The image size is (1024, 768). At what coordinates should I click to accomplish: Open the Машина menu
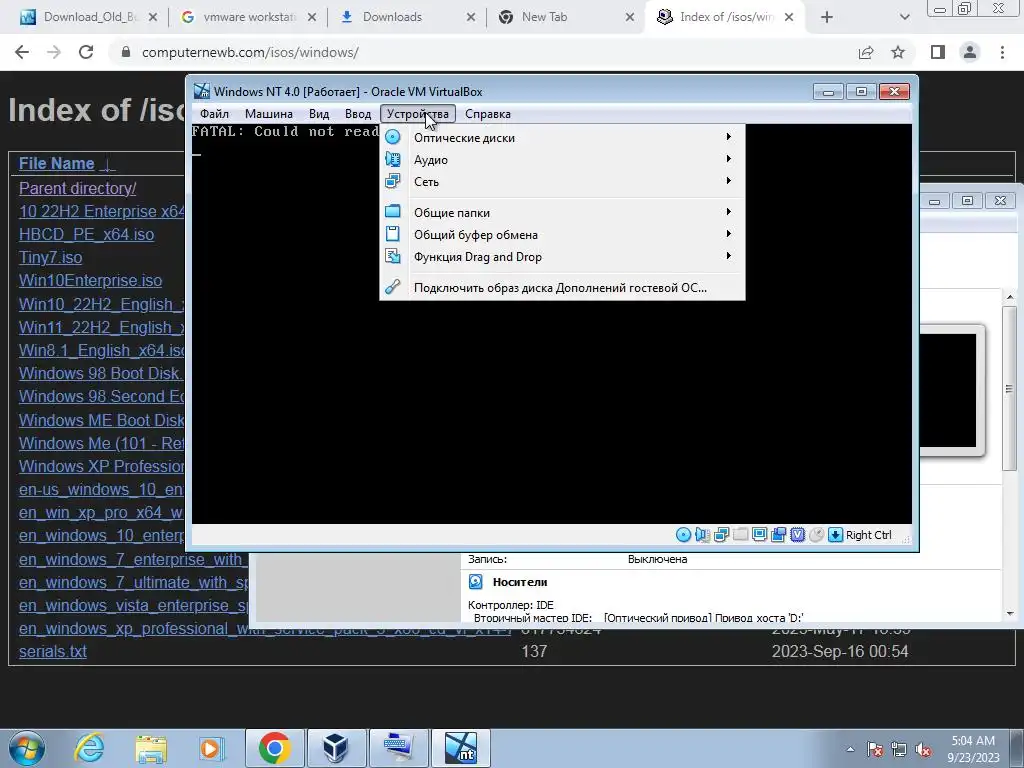pyautogui.click(x=268, y=114)
